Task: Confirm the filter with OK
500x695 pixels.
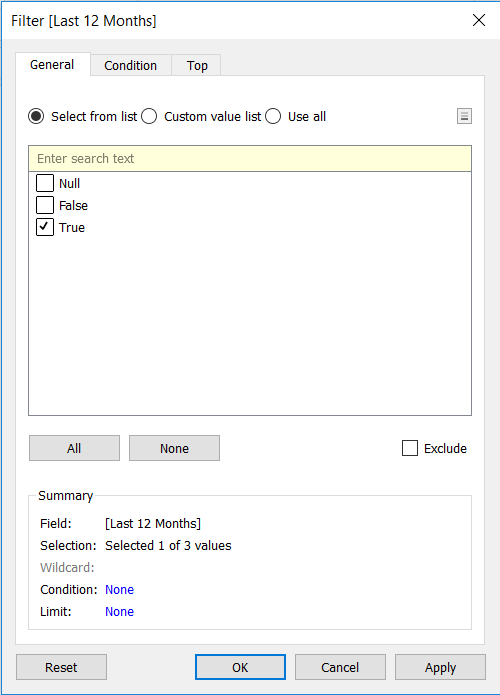Action: (x=240, y=667)
